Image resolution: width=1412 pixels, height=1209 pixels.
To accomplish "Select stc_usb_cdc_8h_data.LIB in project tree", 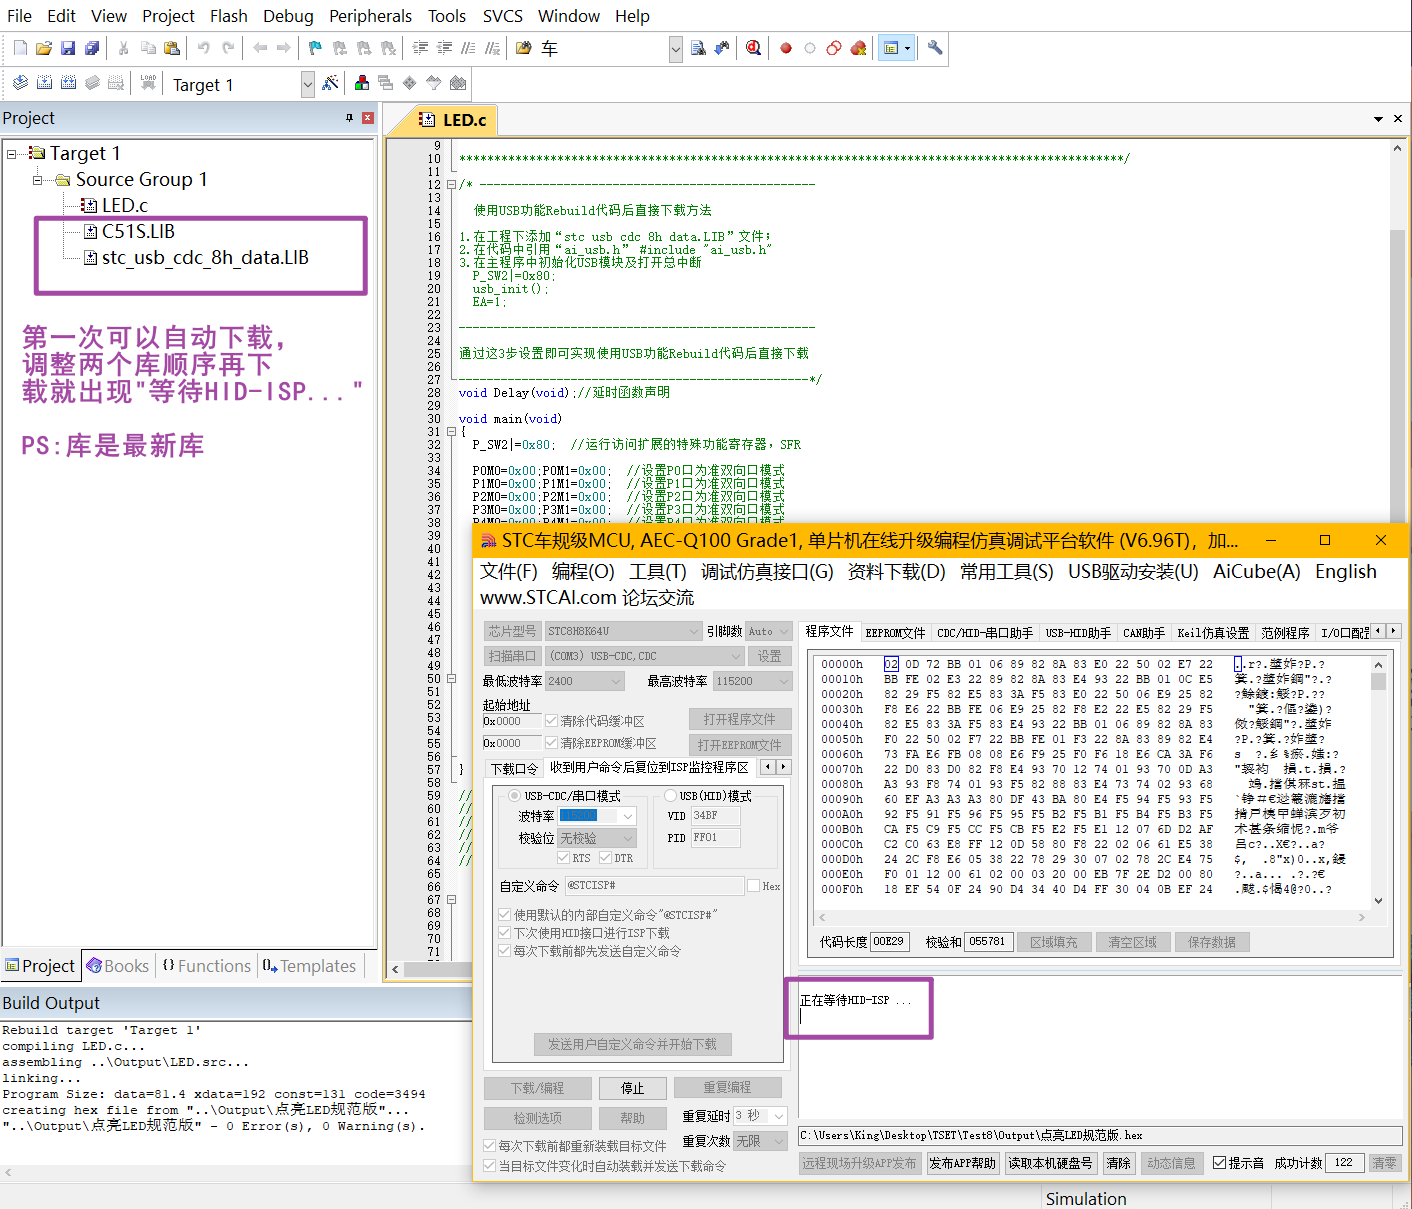I will point(205,258).
